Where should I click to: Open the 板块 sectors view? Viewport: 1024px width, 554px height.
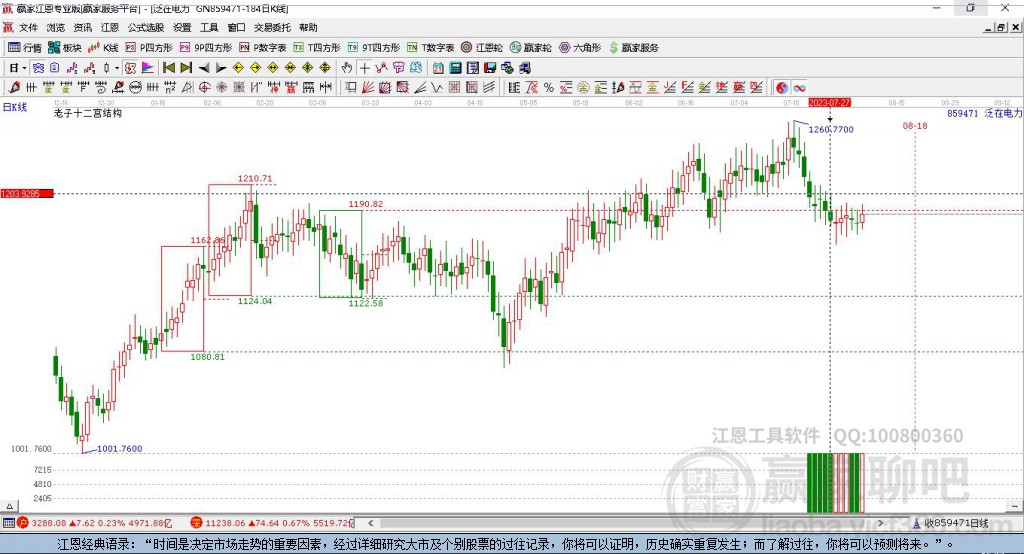pos(65,48)
